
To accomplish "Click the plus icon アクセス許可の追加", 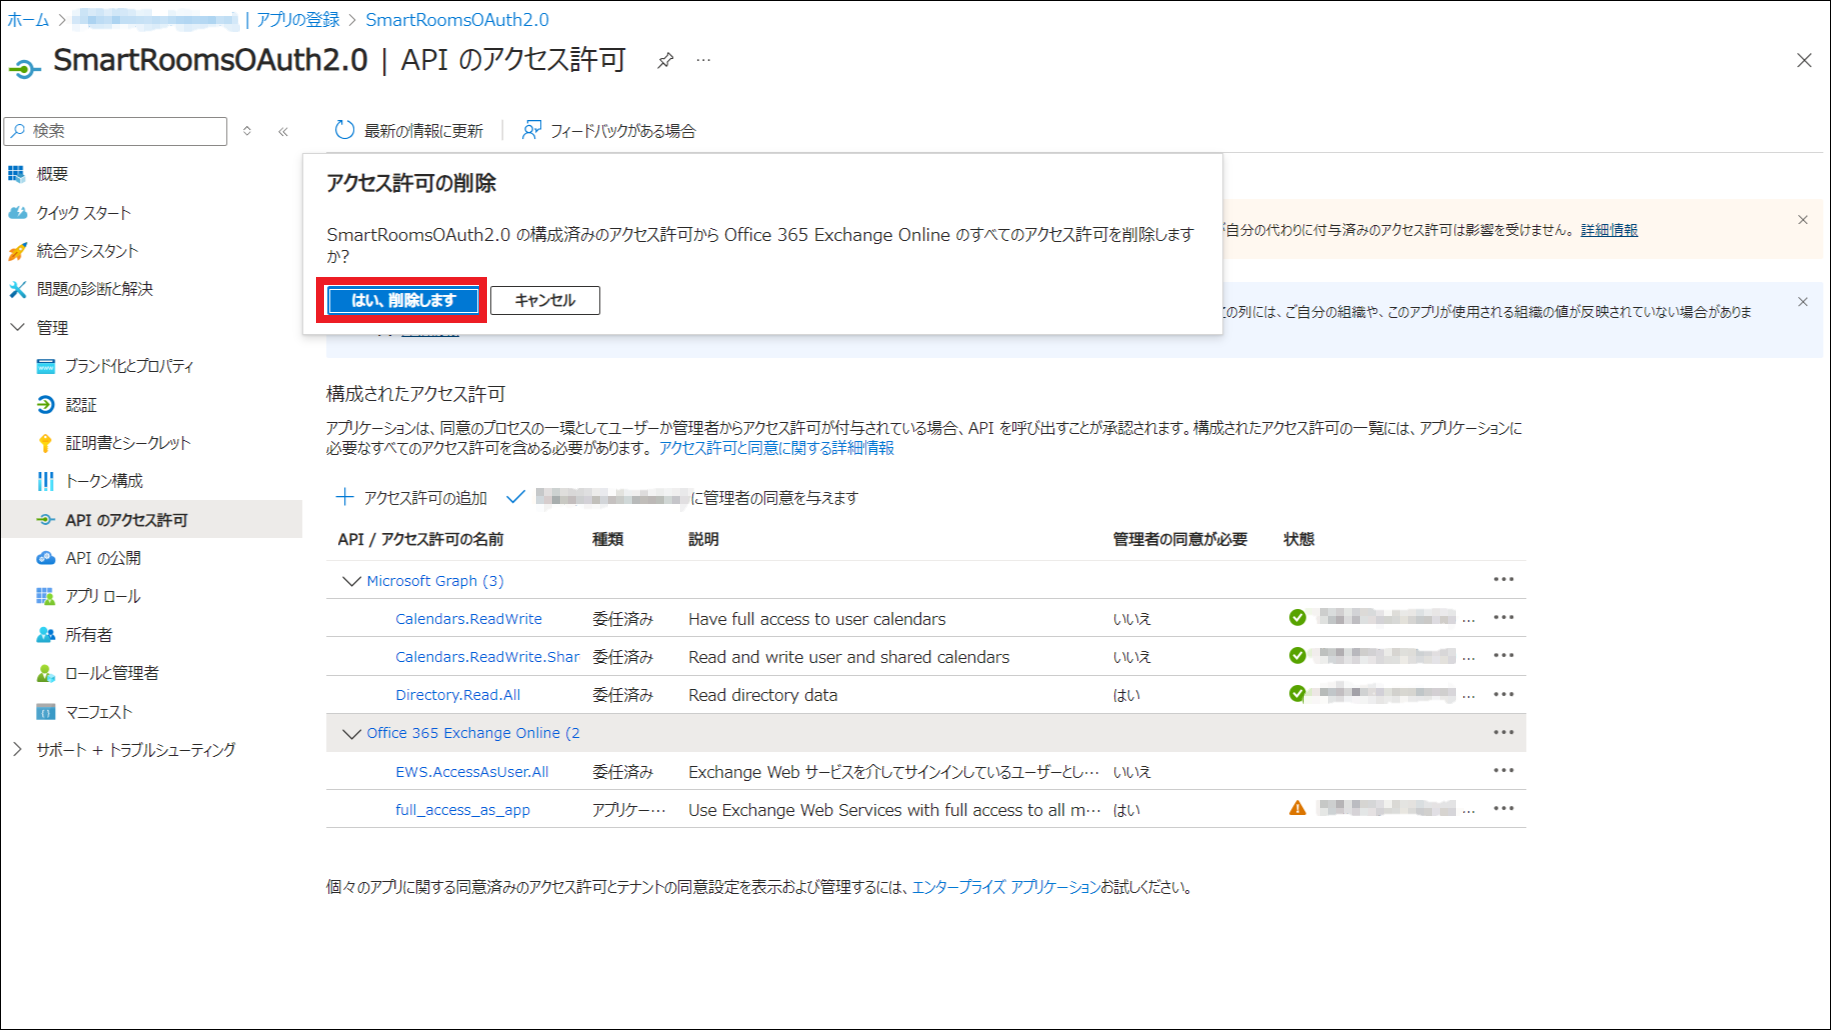I will tap(345, 497).
